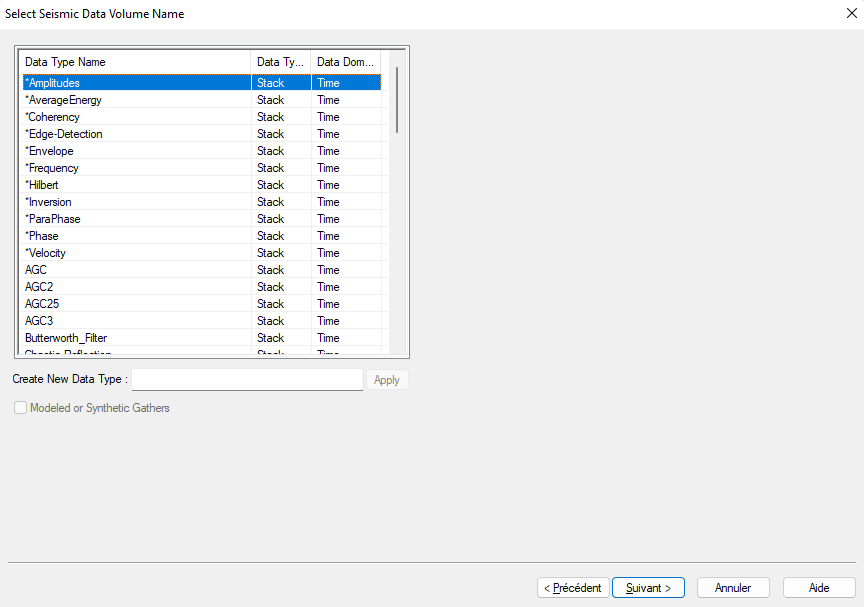Click the data type list vertical scrollbar
This screenshot has height=607, width=864.
(x=397, y=100)
